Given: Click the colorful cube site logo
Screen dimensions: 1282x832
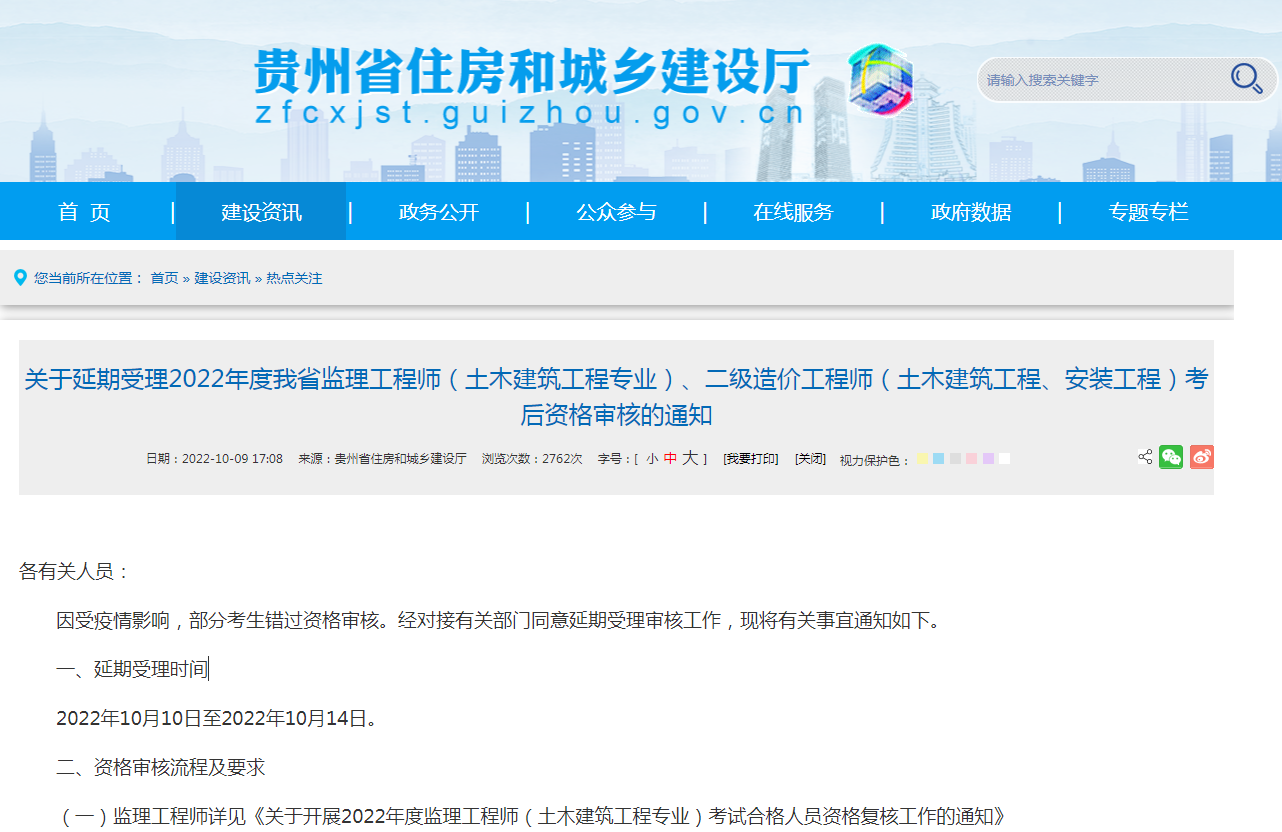Looking at the screenshot, I should (880, 80).
